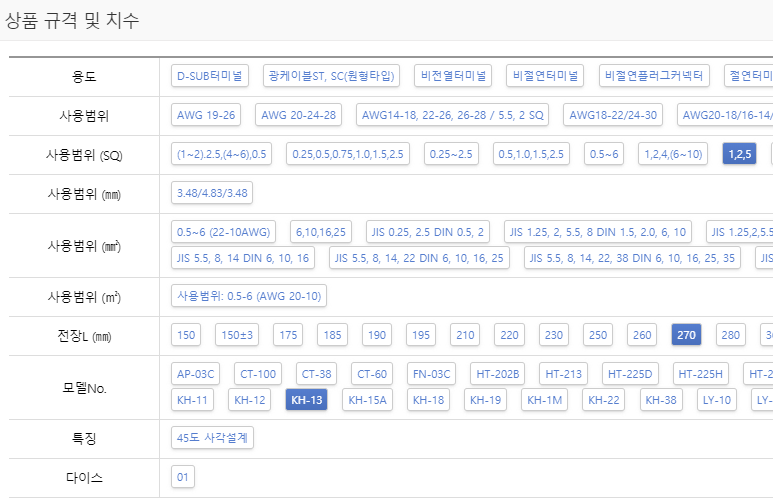Select the 비전열터미널 filter chip
Screen dimensions: 773x498
[x=453, y=75]
